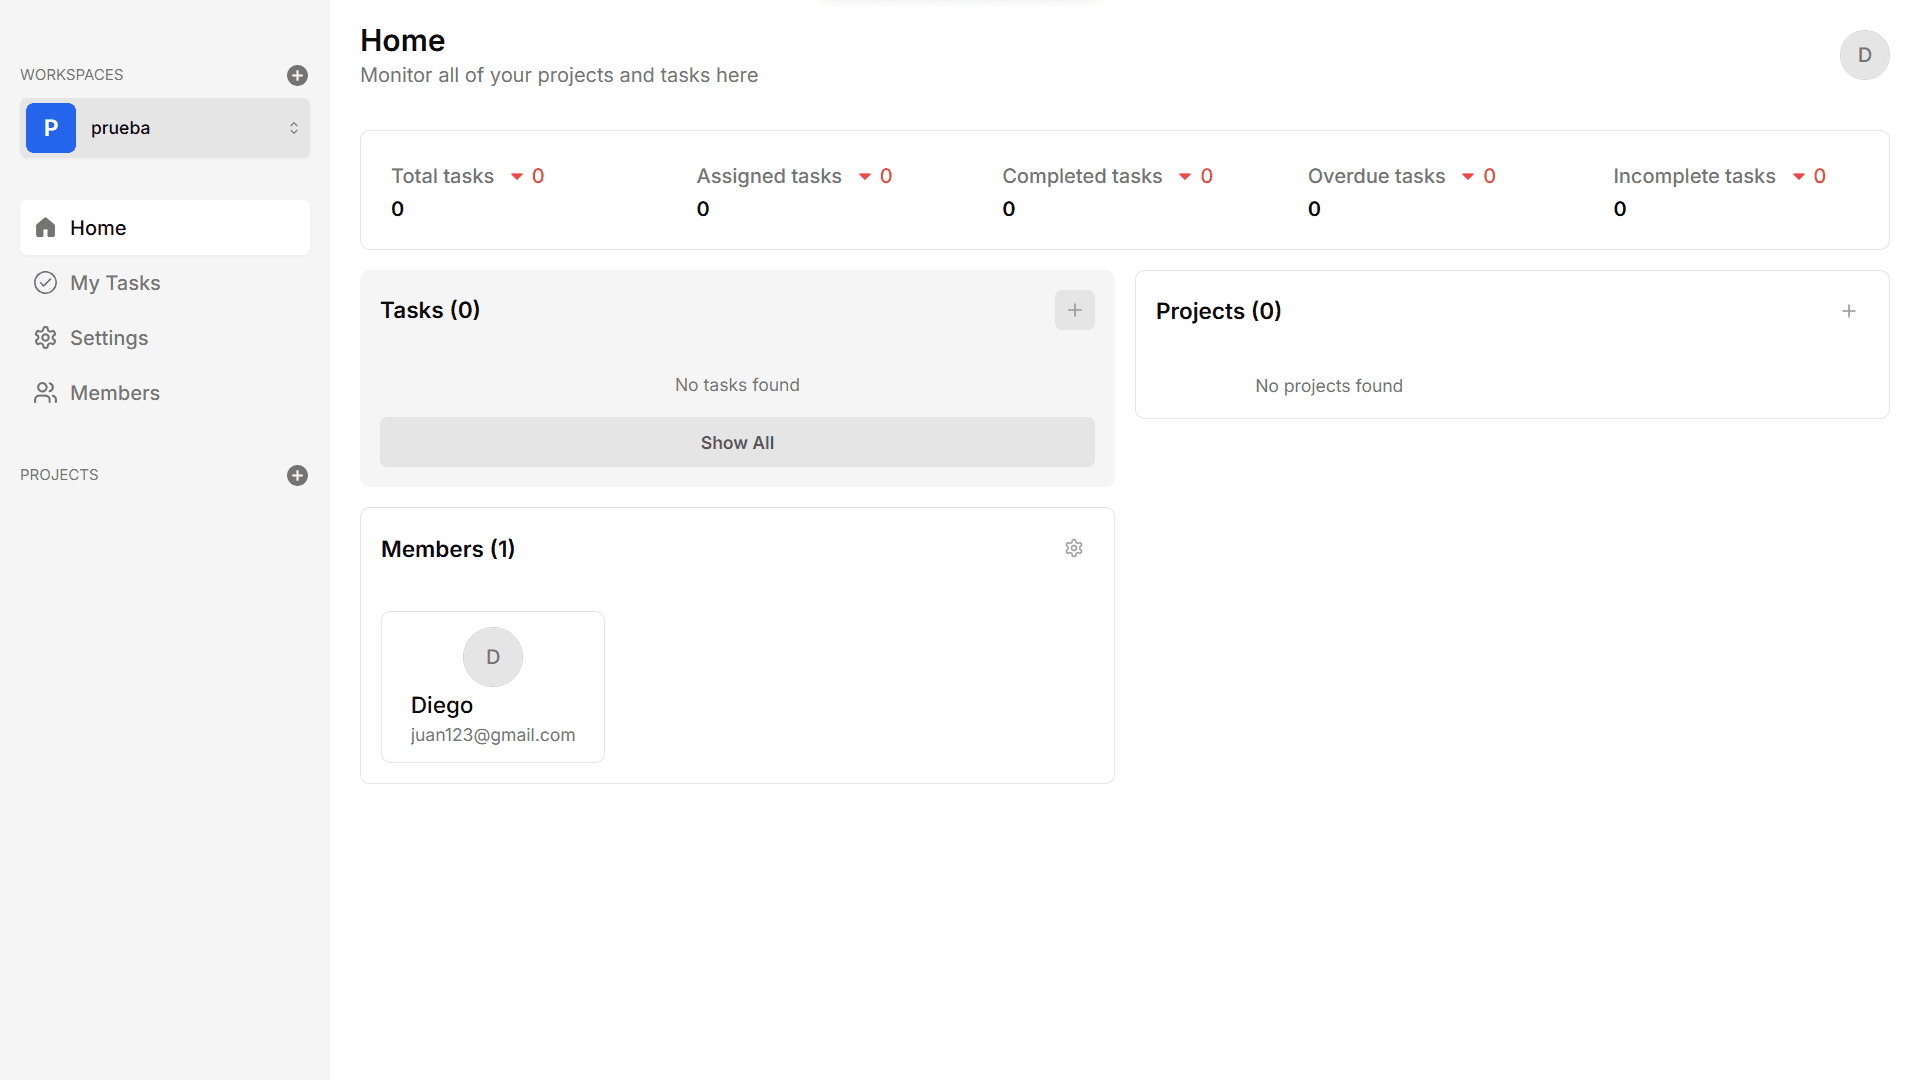Screen dimensions: 1920x1080
Task: Open the Home icon in sidebar
Action: [45, 227]
